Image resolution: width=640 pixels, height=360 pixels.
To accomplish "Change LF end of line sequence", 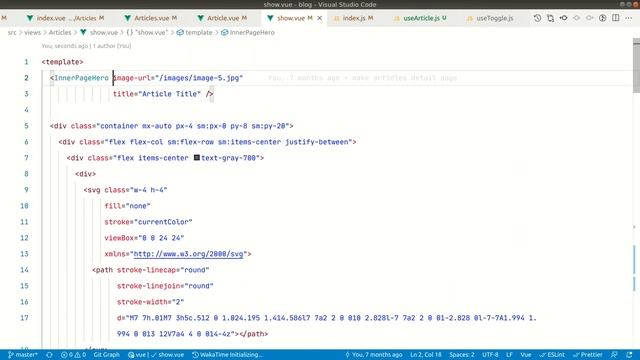I will (x=509, y=355).
